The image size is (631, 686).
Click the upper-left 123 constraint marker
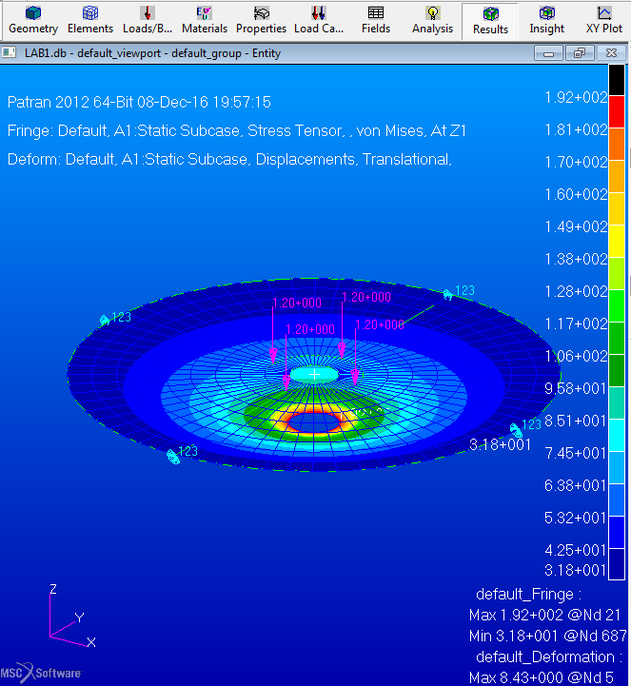116,318
